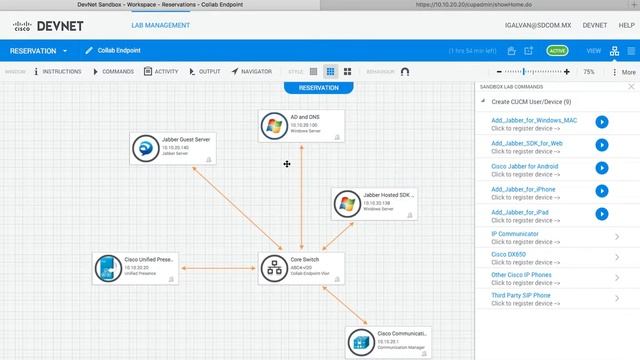The height and width of the screenshot is (360, 640).
Task: Click the IP Communicator link
Action: click(515, 234)
